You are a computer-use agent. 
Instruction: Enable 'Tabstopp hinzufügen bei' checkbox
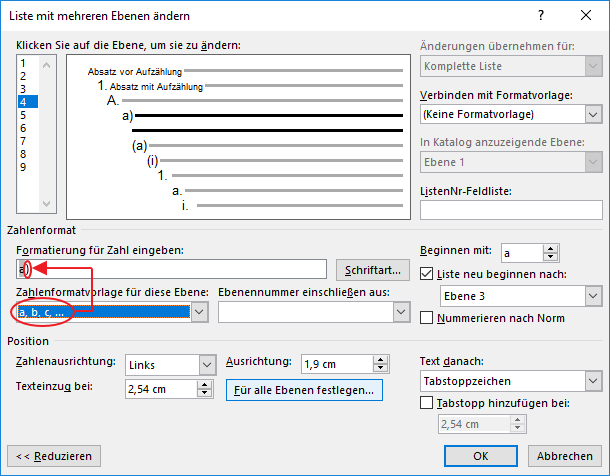click(x=428, y=403)
